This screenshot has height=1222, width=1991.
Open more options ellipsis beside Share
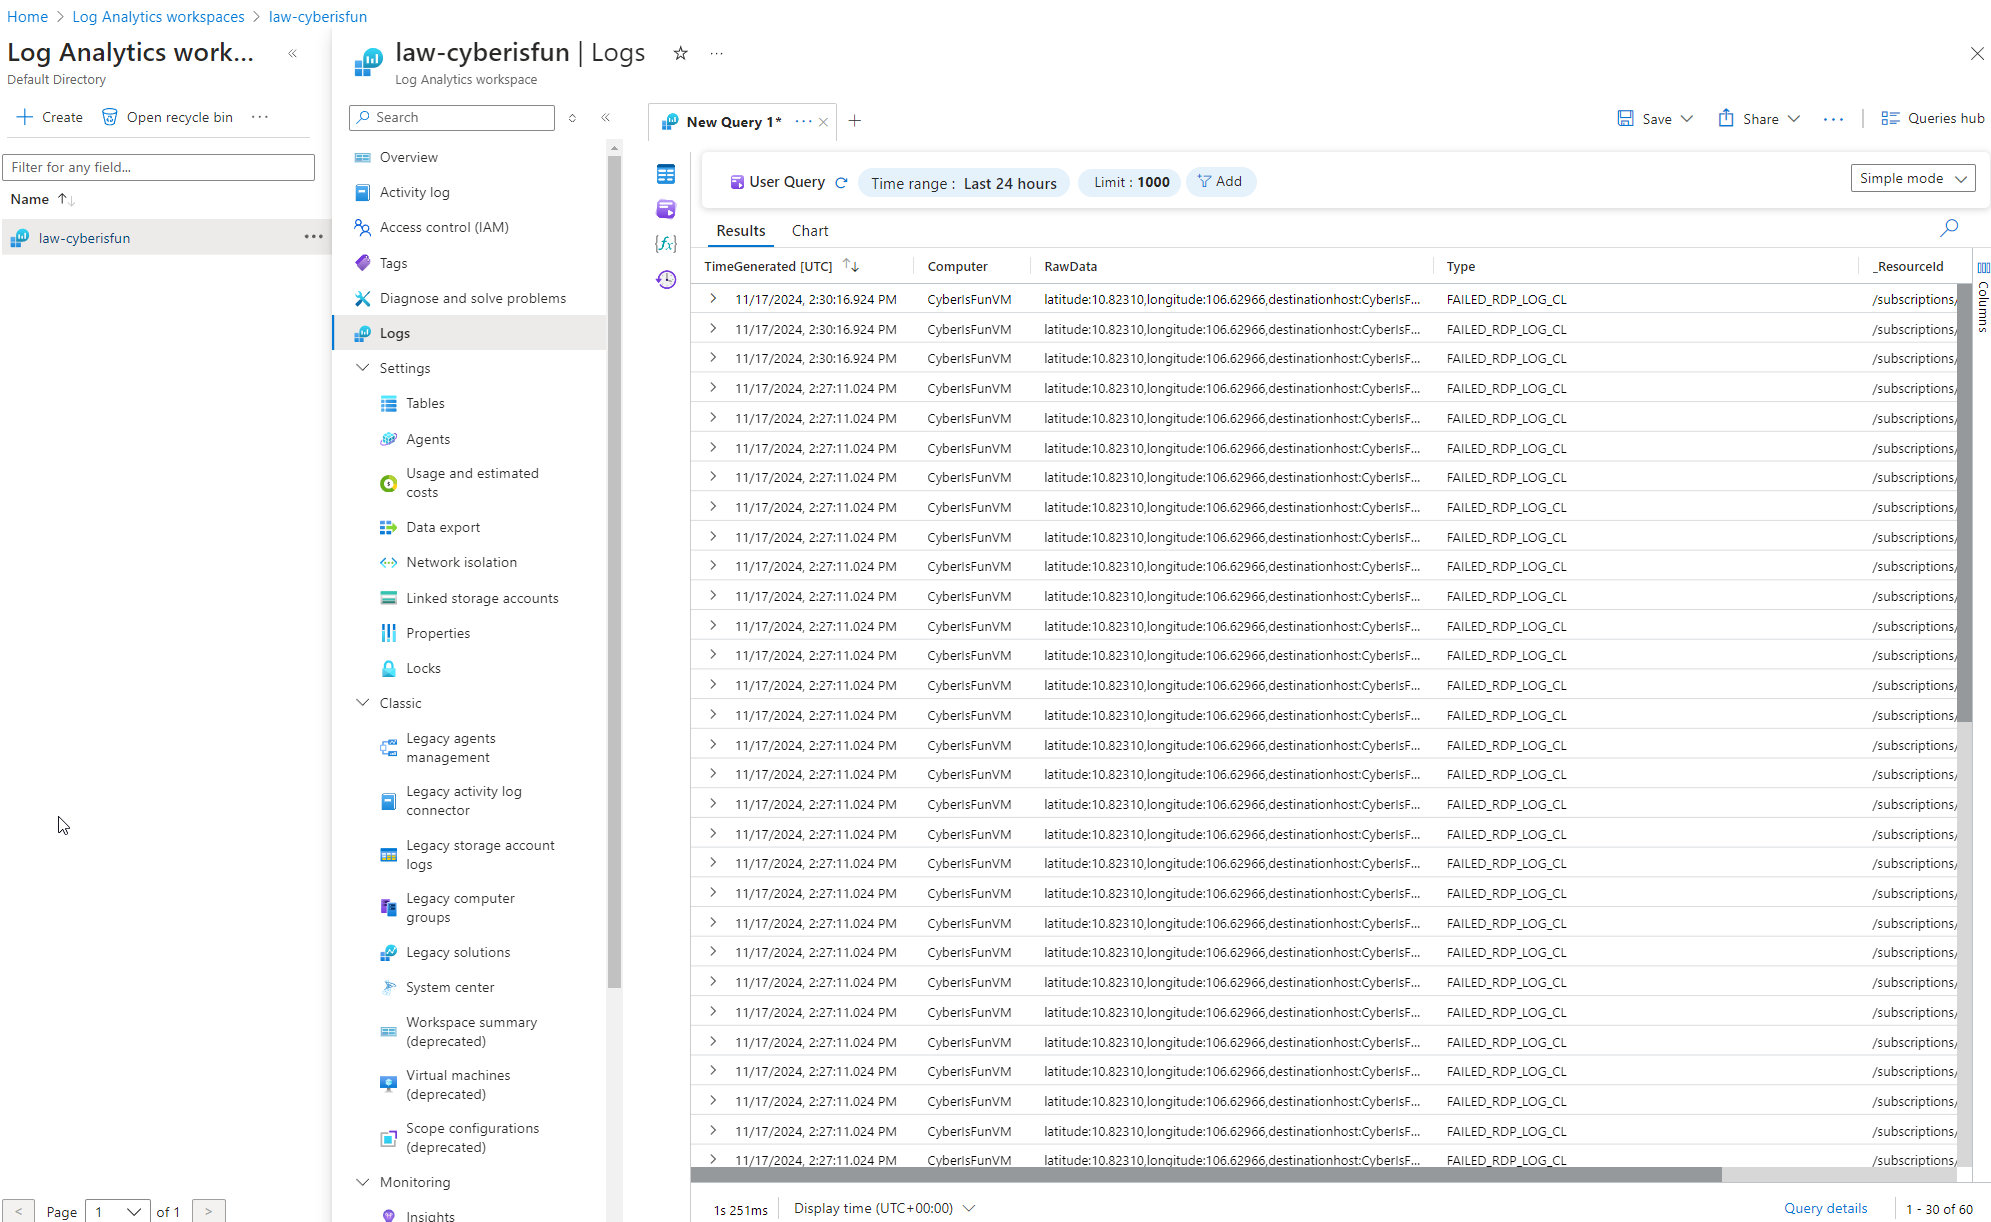pyautogui.click(x=1833, y=119)
